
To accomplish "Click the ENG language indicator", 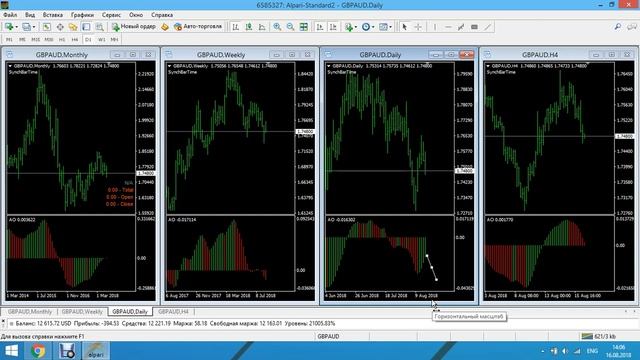I will [x=592, y=351].
